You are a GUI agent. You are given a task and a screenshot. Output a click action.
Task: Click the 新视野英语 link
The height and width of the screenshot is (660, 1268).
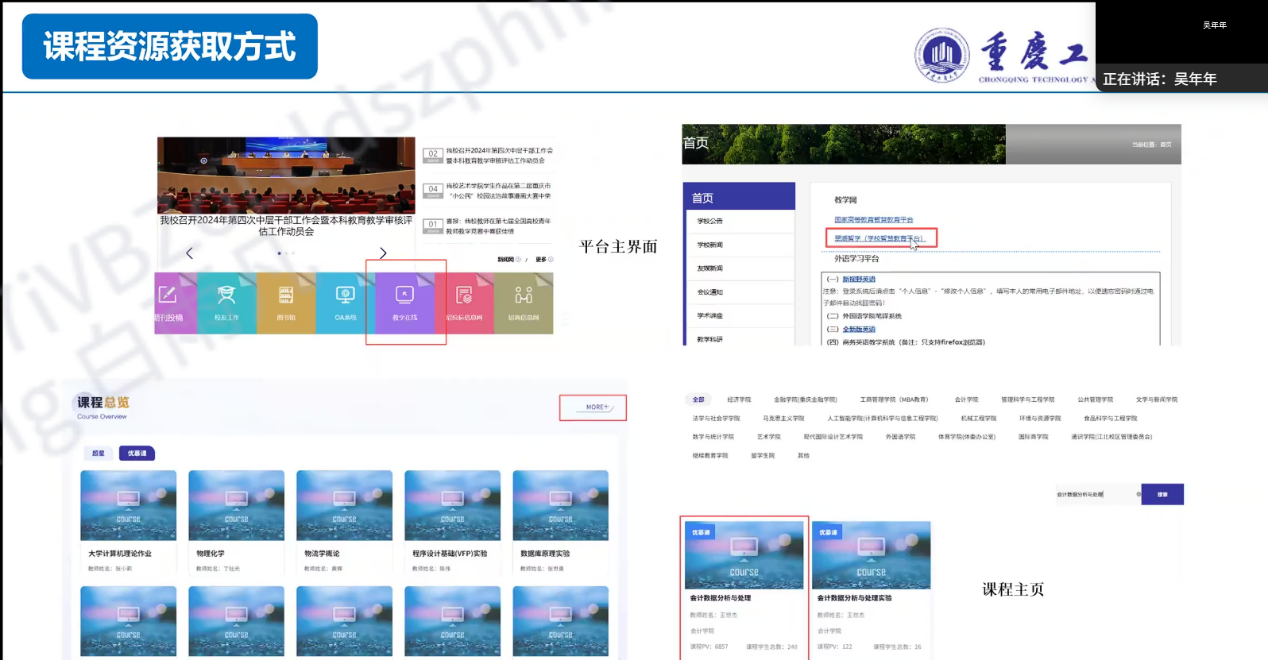(858, 279)
